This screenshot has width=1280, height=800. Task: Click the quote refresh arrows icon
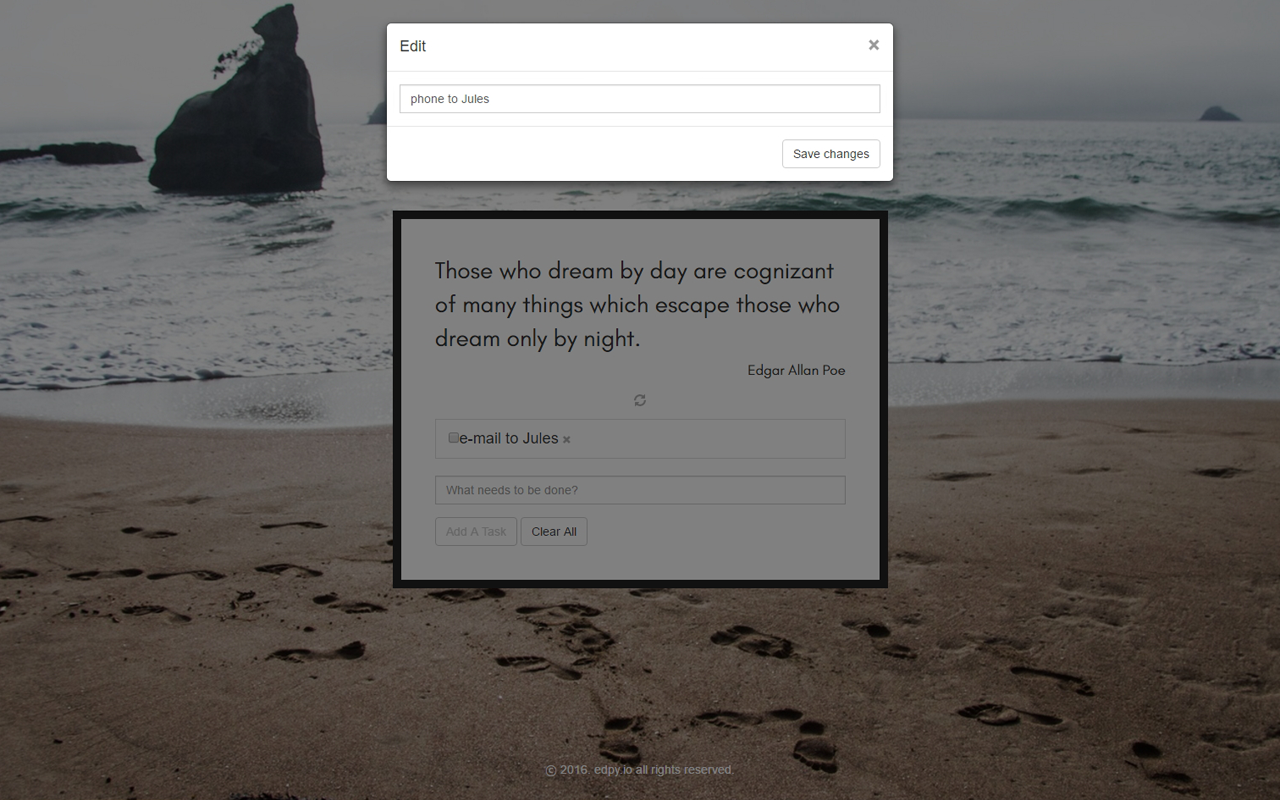[639, 399]
